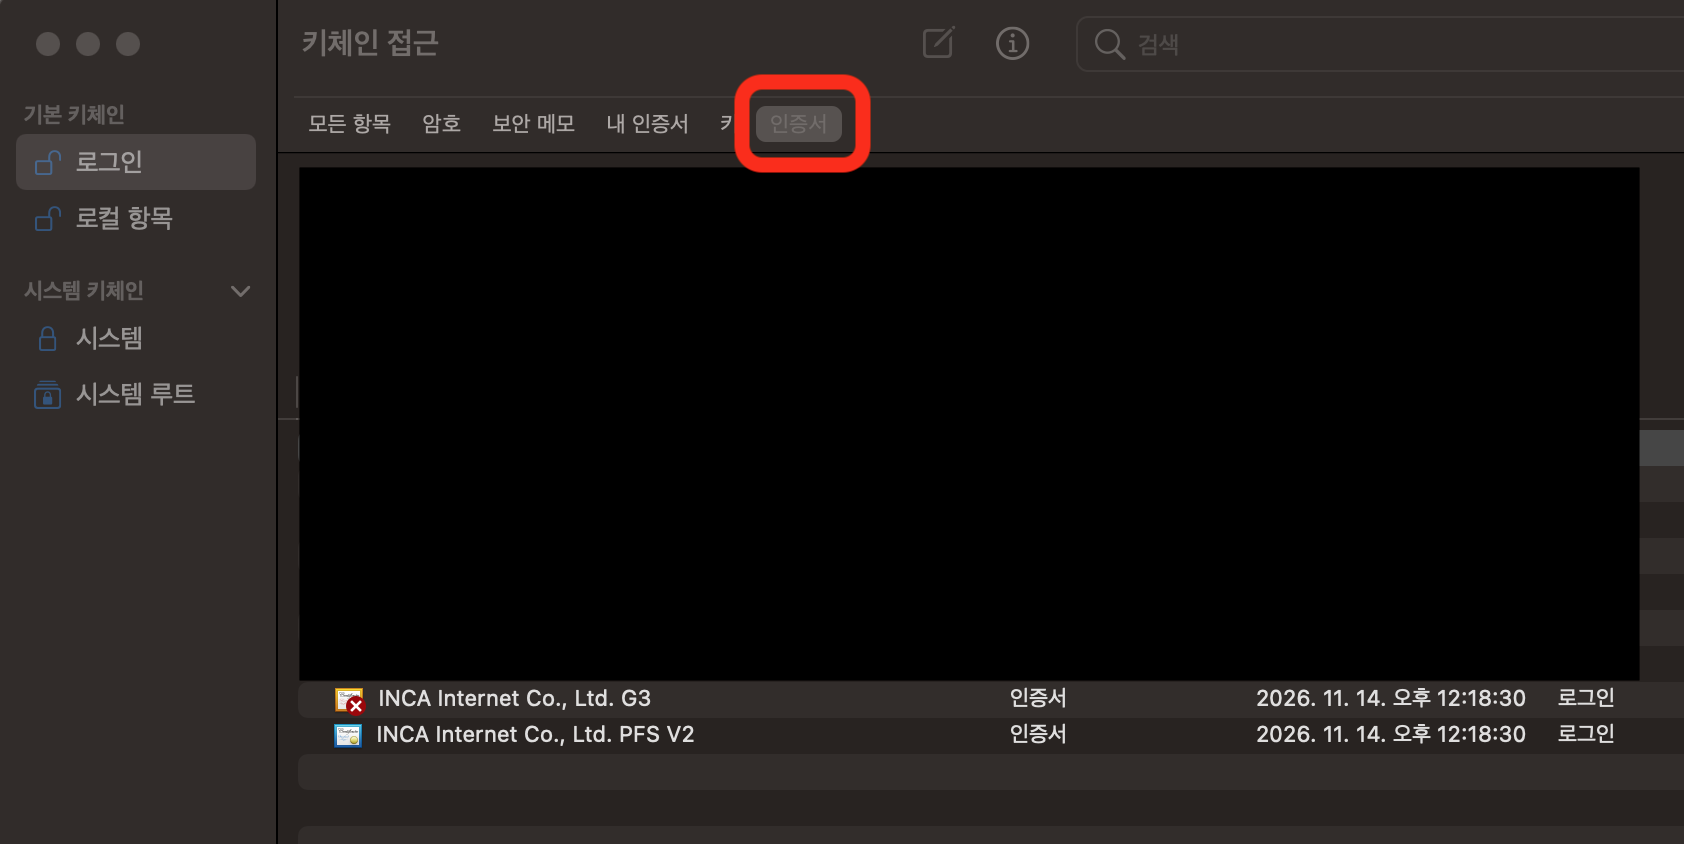Click the unlocked padlock icon beside 로그인

point(48,162)
